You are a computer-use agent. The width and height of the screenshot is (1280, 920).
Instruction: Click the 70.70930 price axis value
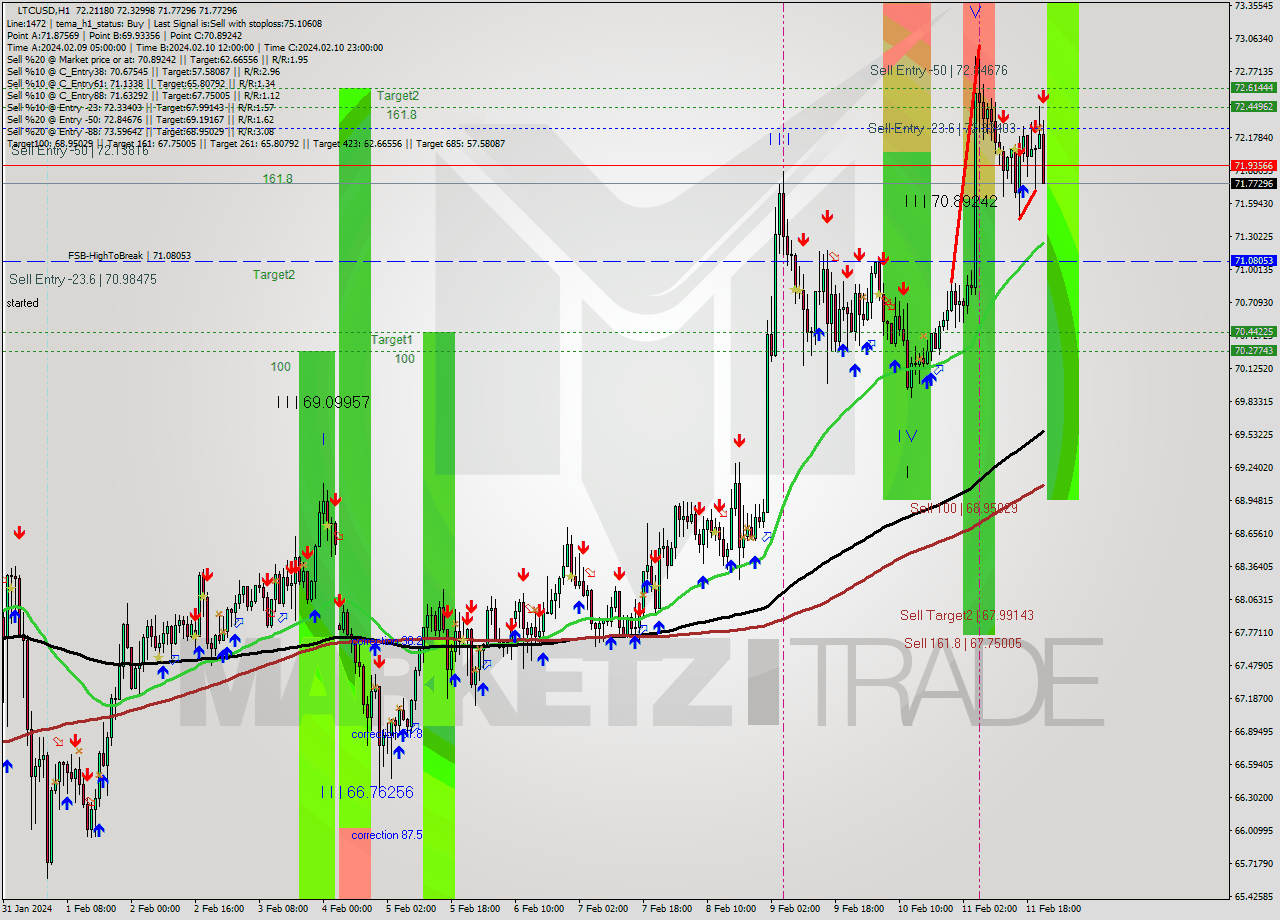[x=1253, y=303]
